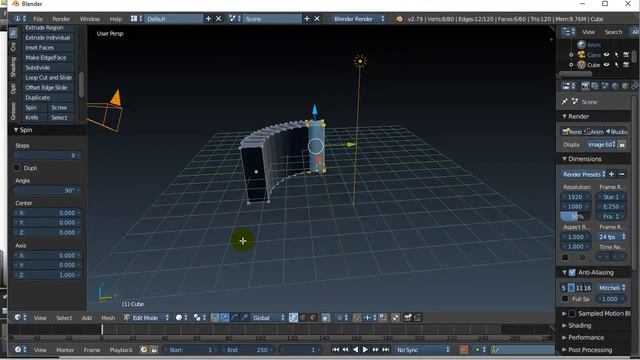
Task: Enable Sampled Motion Blur checkbox
Action: click(572, 313)
